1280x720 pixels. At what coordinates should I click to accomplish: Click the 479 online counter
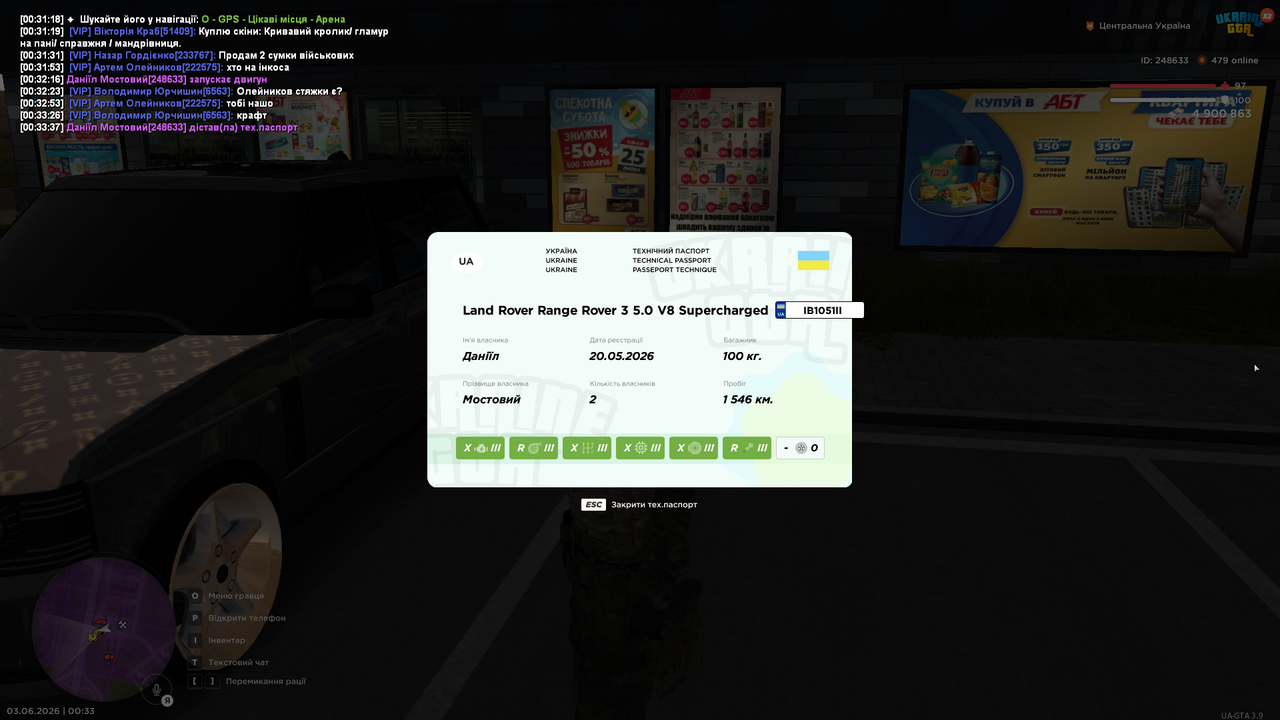(x=1235, y=60)
